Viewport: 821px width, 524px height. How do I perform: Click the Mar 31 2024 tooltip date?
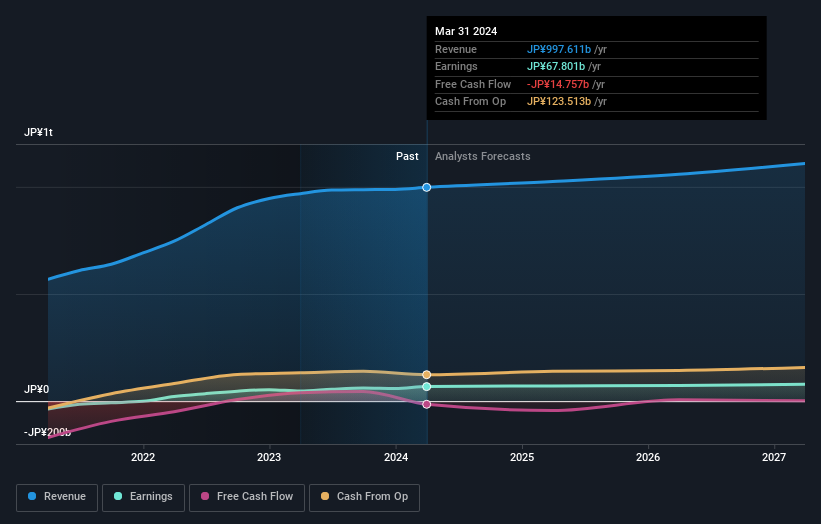466,31
